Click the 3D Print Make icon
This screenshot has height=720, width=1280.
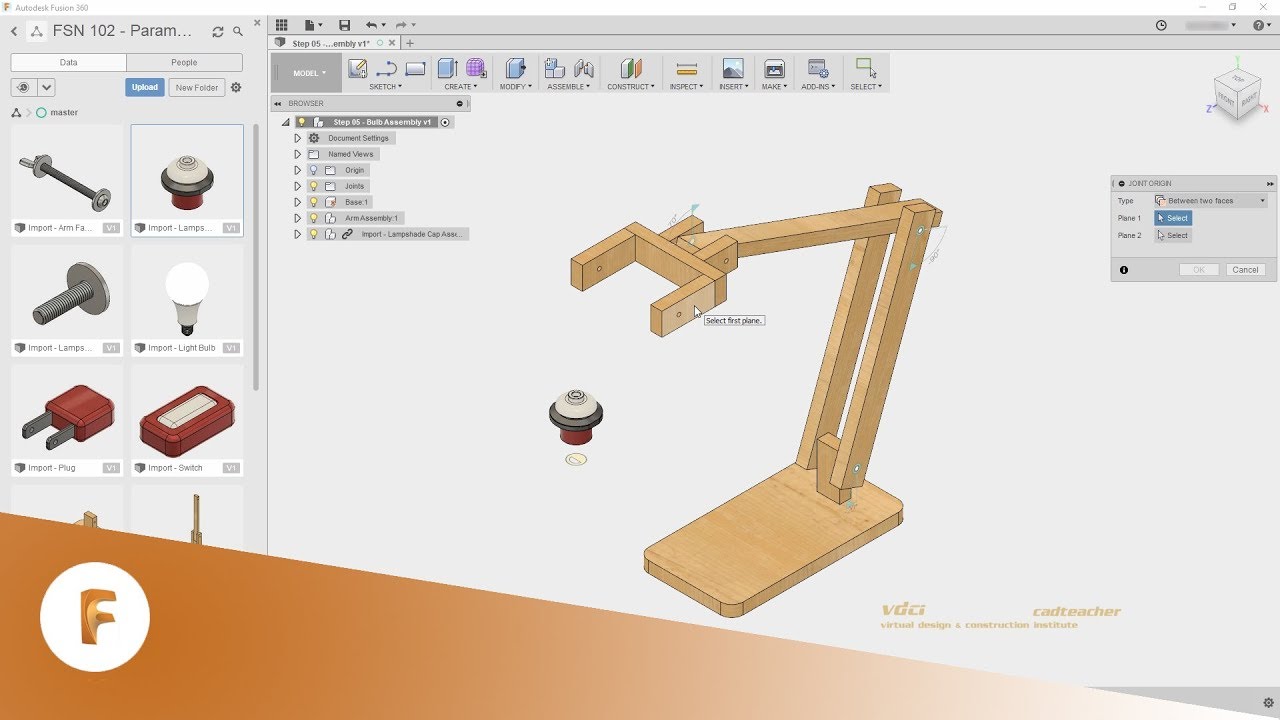774,68
